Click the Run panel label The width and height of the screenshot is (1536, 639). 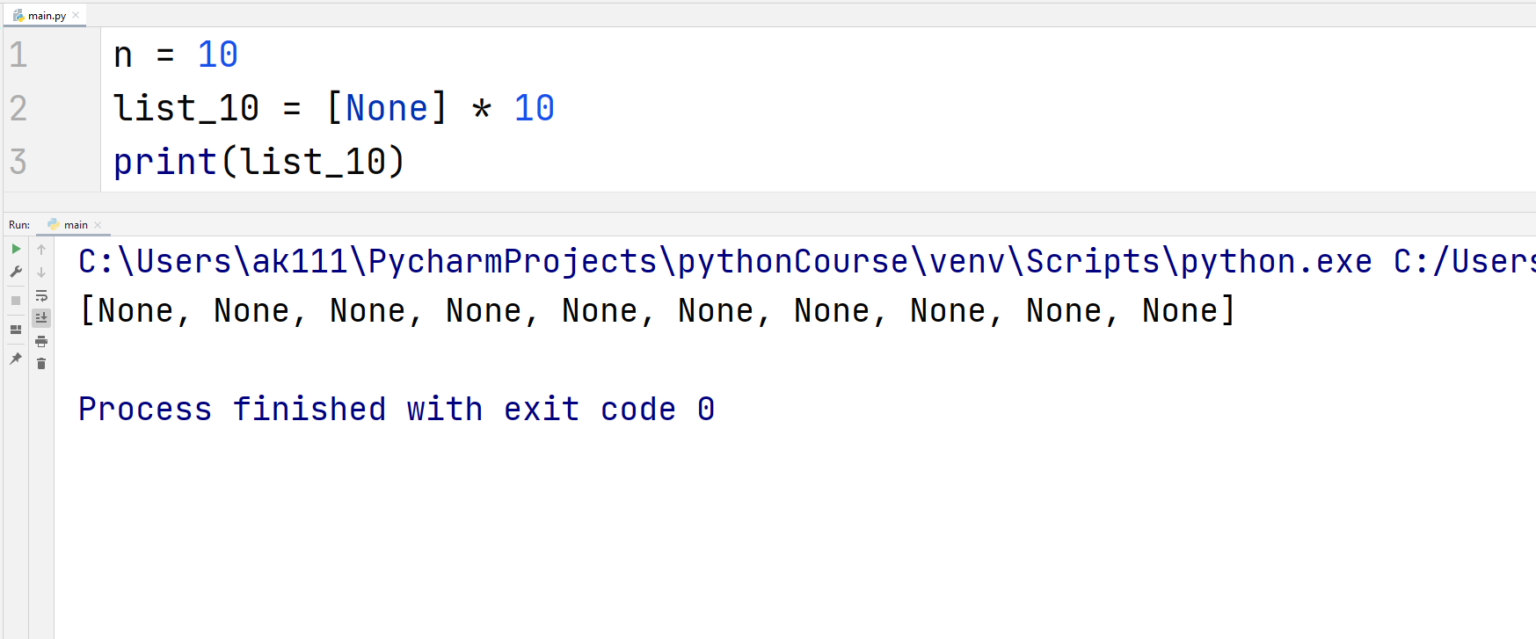(x=18, y=225)
